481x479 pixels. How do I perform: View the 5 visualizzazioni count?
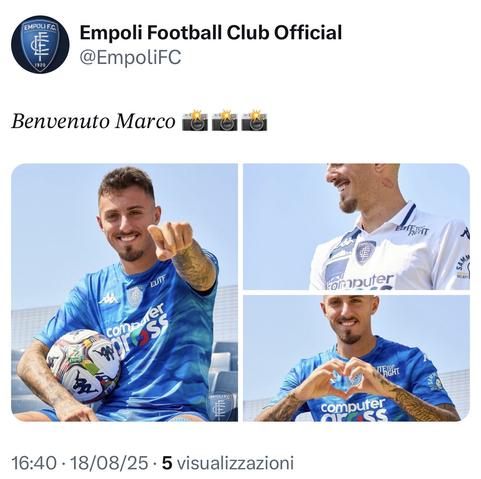point(228,463)
